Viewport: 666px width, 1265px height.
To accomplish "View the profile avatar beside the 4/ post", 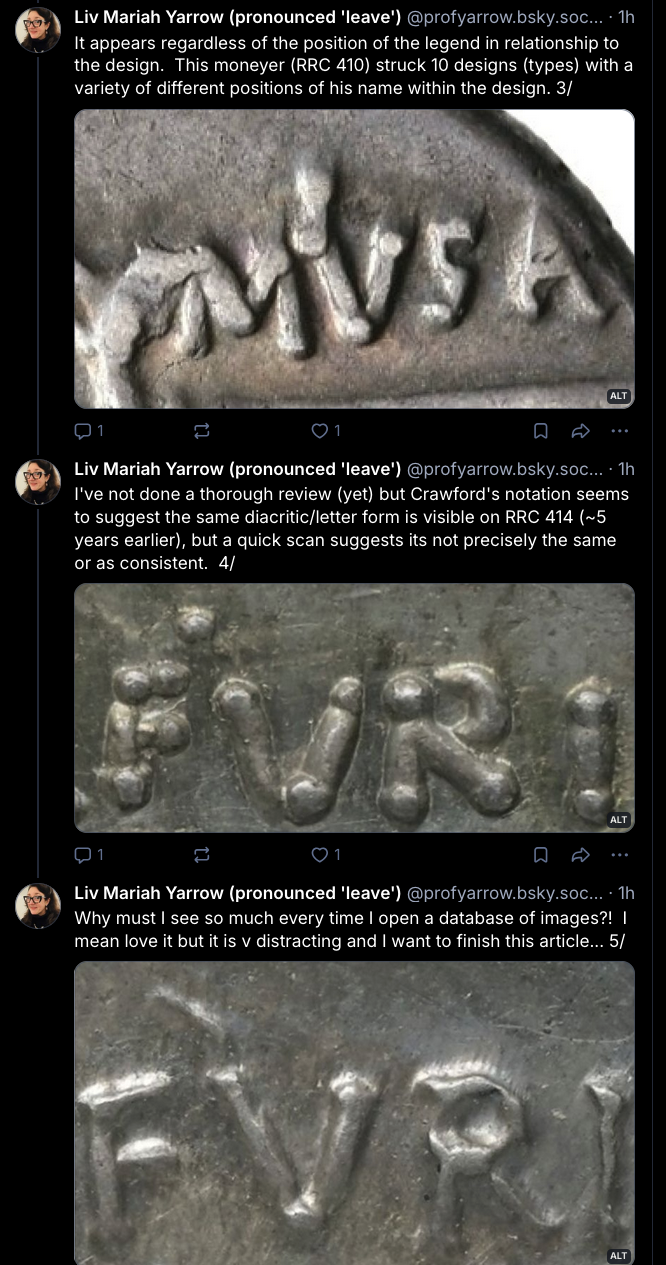I will 38,483.
